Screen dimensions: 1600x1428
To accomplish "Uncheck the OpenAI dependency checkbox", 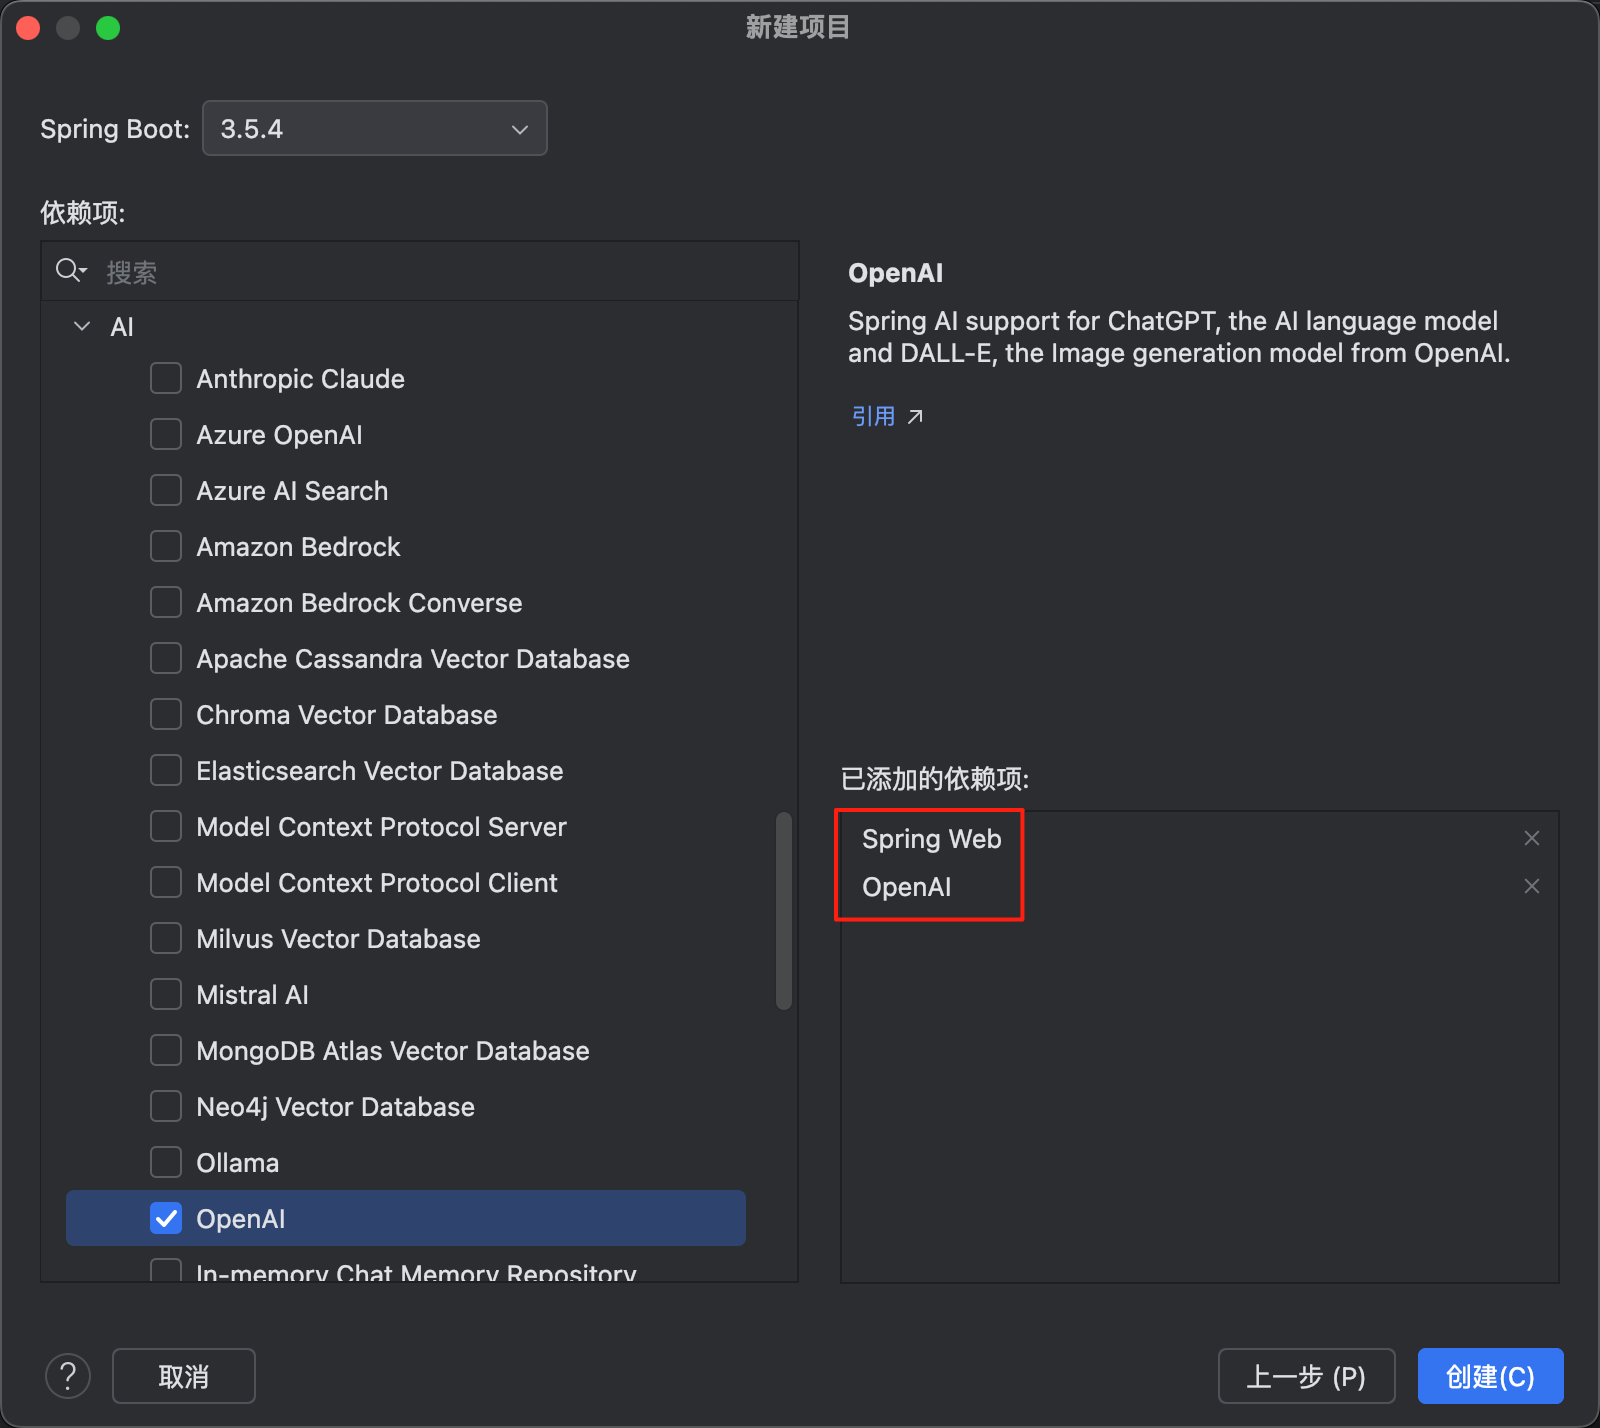I will pyautogui.click(x=166, y=1219).
